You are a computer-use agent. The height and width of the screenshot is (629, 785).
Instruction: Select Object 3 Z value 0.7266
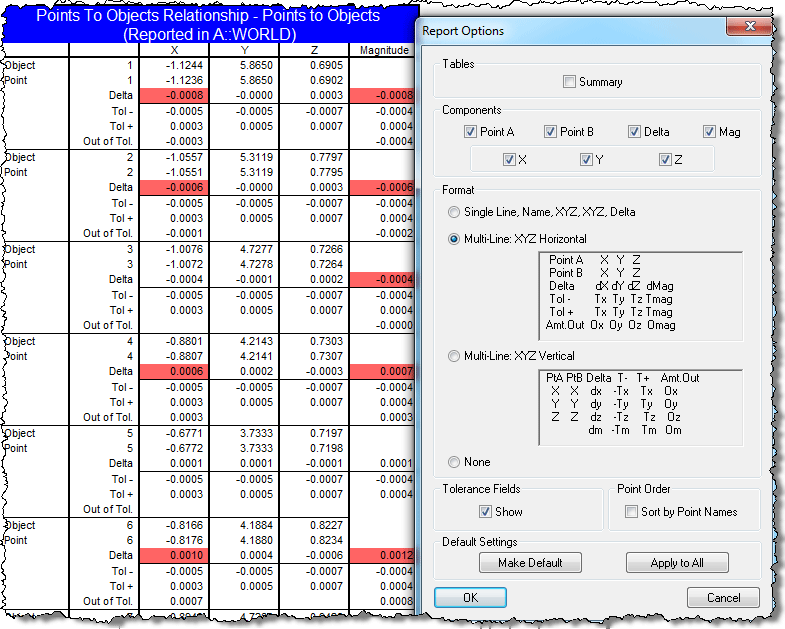point(326,249)
